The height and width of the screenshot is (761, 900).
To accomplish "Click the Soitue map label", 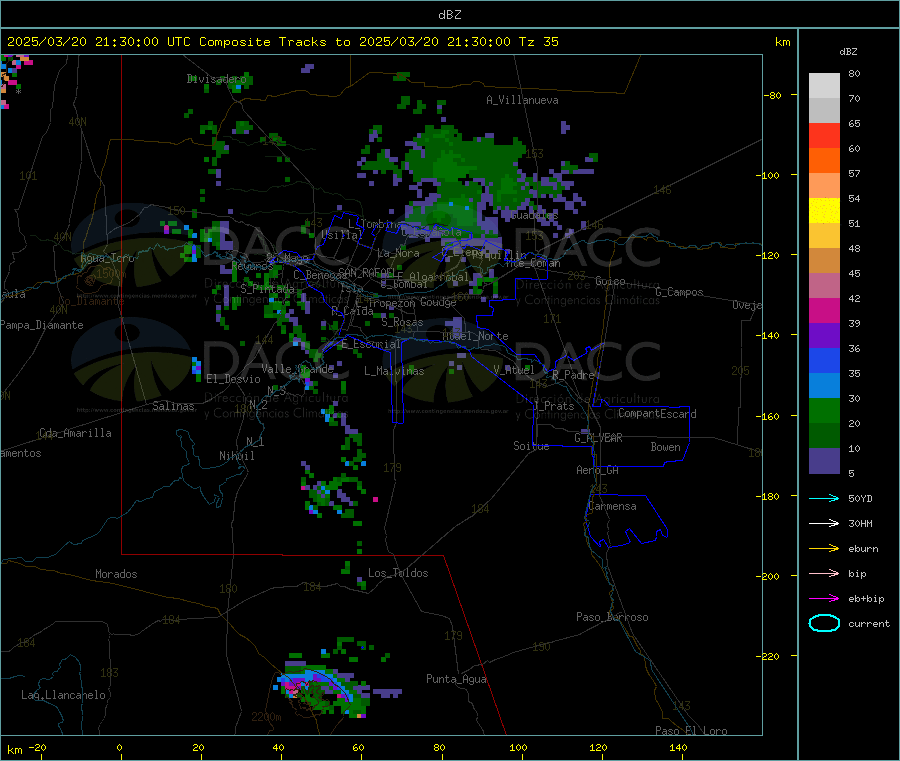I will click(531, 446).
